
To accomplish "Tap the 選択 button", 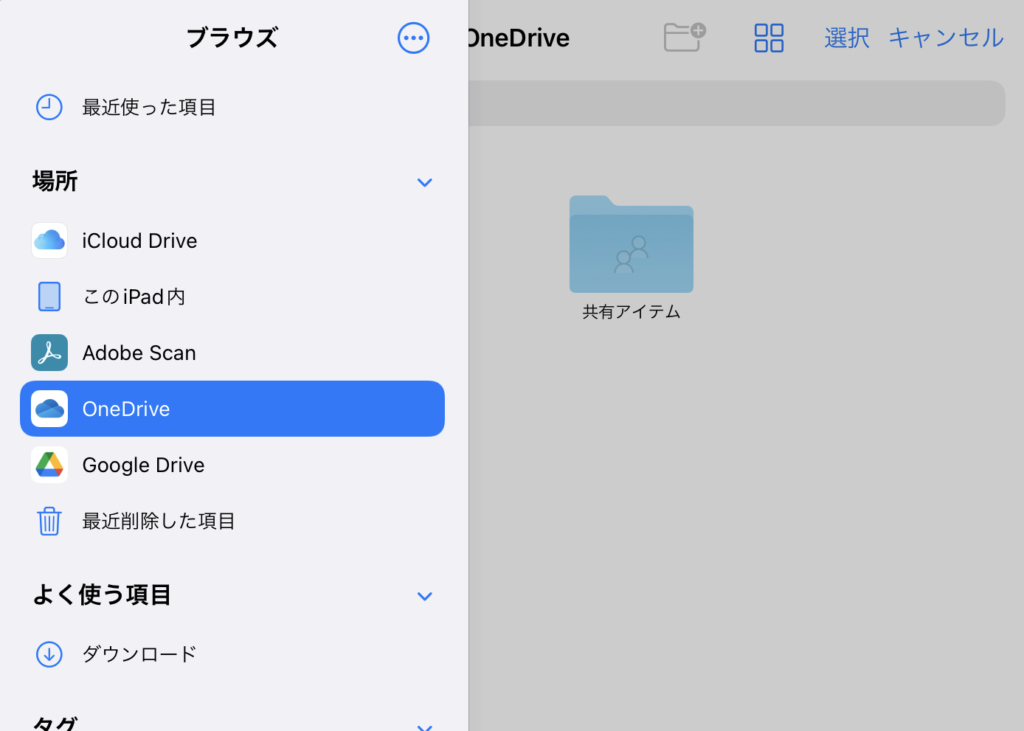I will pos(846,38).
